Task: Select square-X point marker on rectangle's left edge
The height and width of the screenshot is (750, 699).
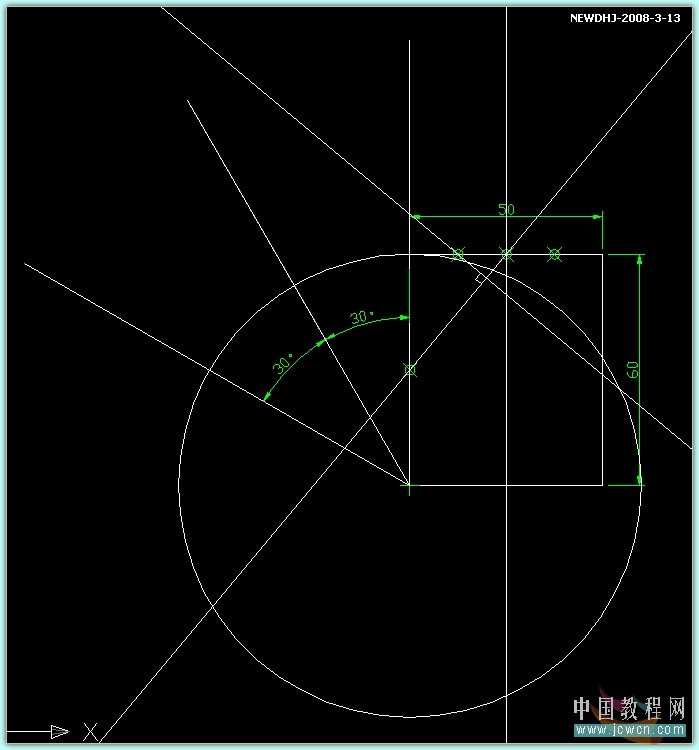Action: (409, 370)
